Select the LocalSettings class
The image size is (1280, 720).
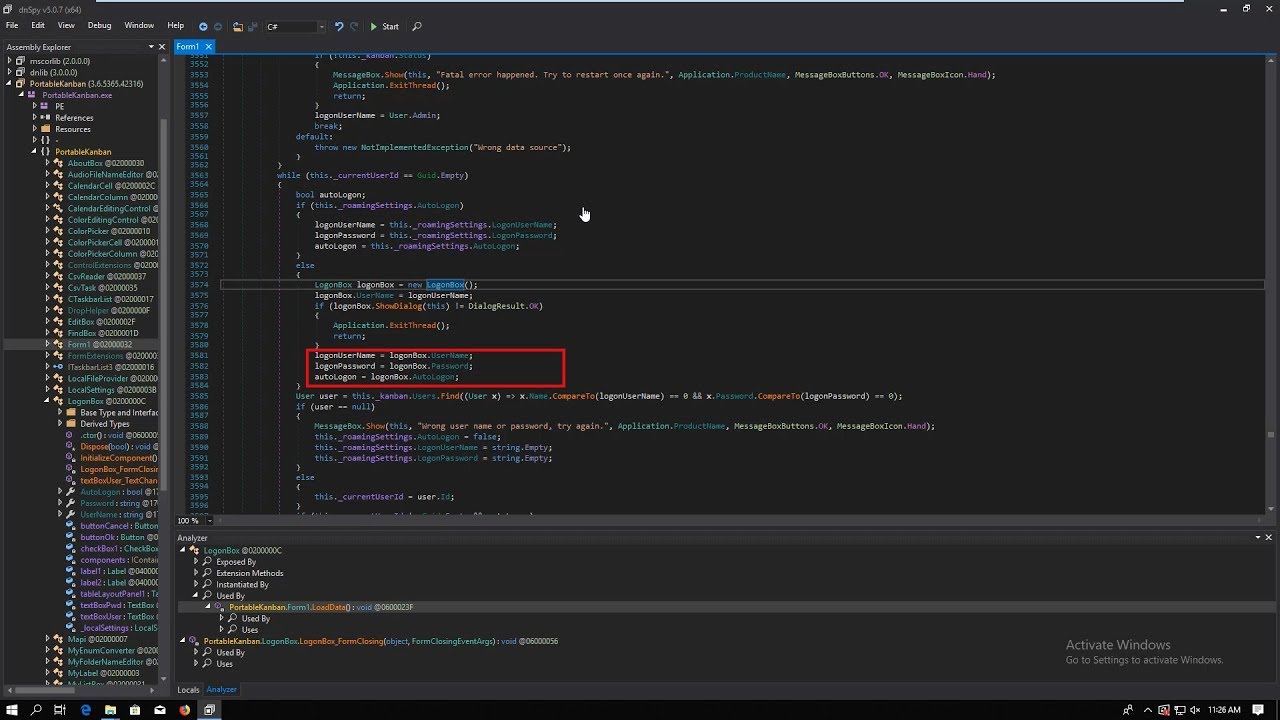112,390
